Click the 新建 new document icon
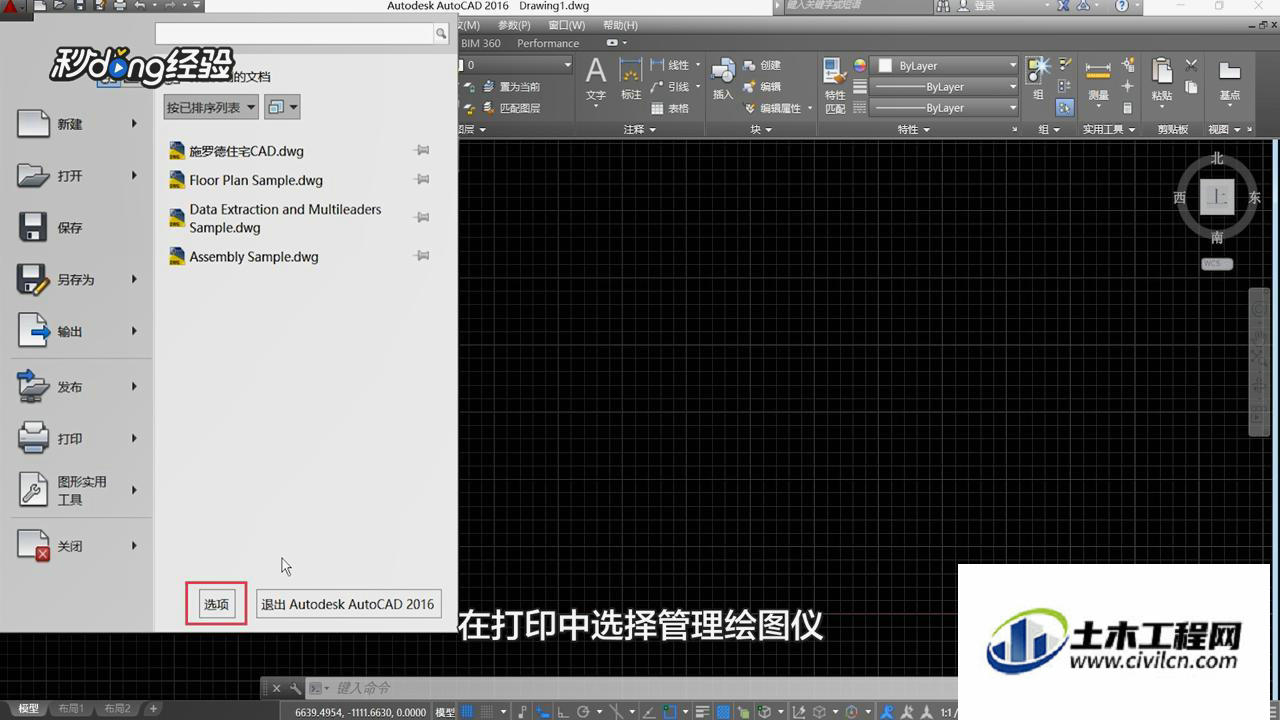 (34, 124)
